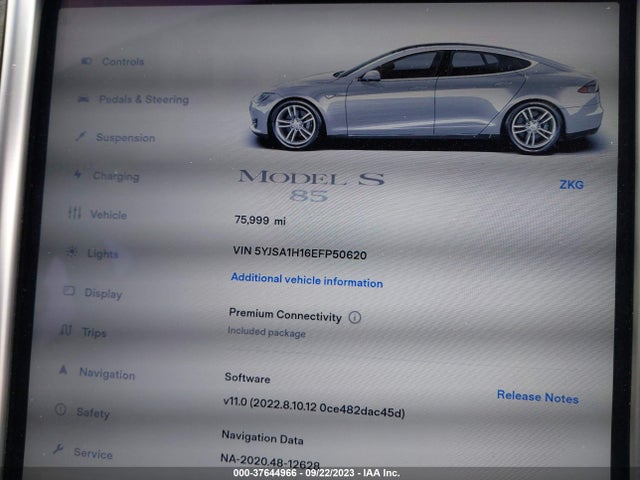Tap the 75,999 mi odometer reading
Viewport: 640px width, 480px height.
[260, 220]
